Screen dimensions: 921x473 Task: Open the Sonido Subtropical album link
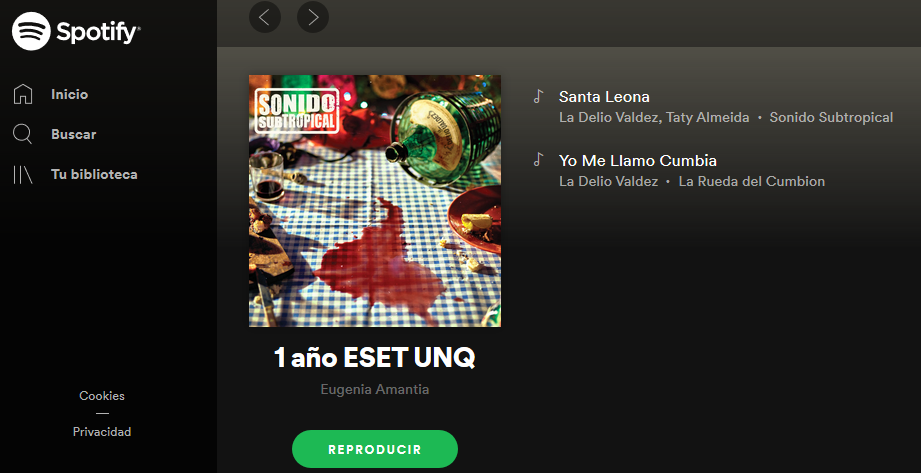point(831,118)
